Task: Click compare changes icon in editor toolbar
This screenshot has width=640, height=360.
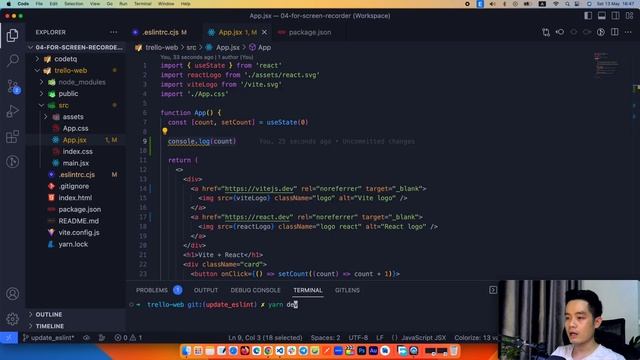Action: pos(546,32)
